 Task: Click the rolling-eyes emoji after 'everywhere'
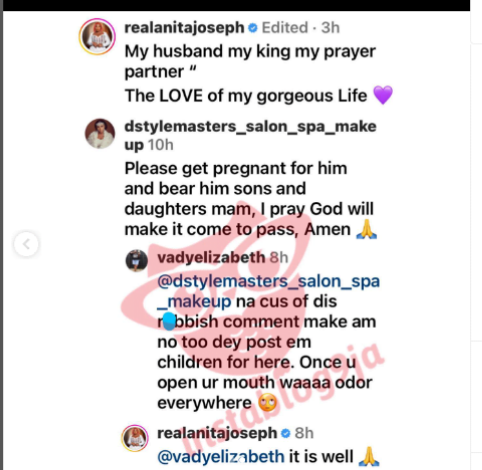tap(268, 403)
